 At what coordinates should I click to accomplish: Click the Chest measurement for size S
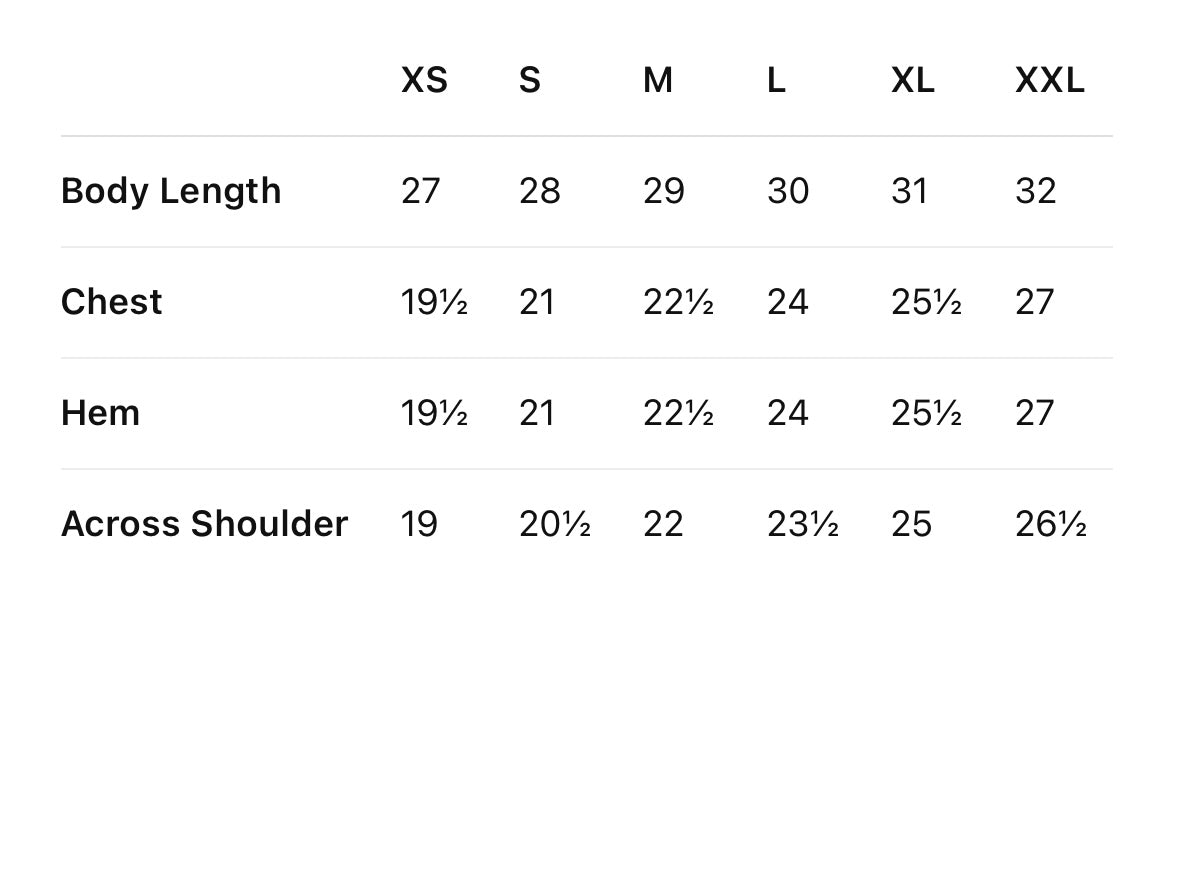[536, 302]
